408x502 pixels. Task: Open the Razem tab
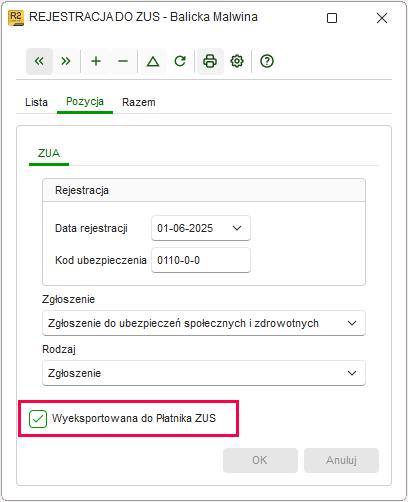[139, 102]
